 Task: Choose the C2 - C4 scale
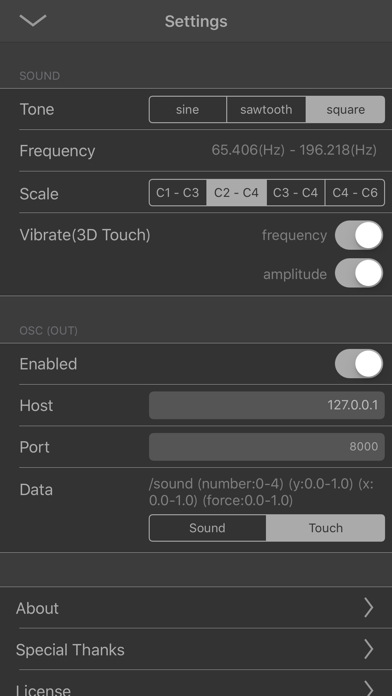pyautogui.click(x=237, y=193)
